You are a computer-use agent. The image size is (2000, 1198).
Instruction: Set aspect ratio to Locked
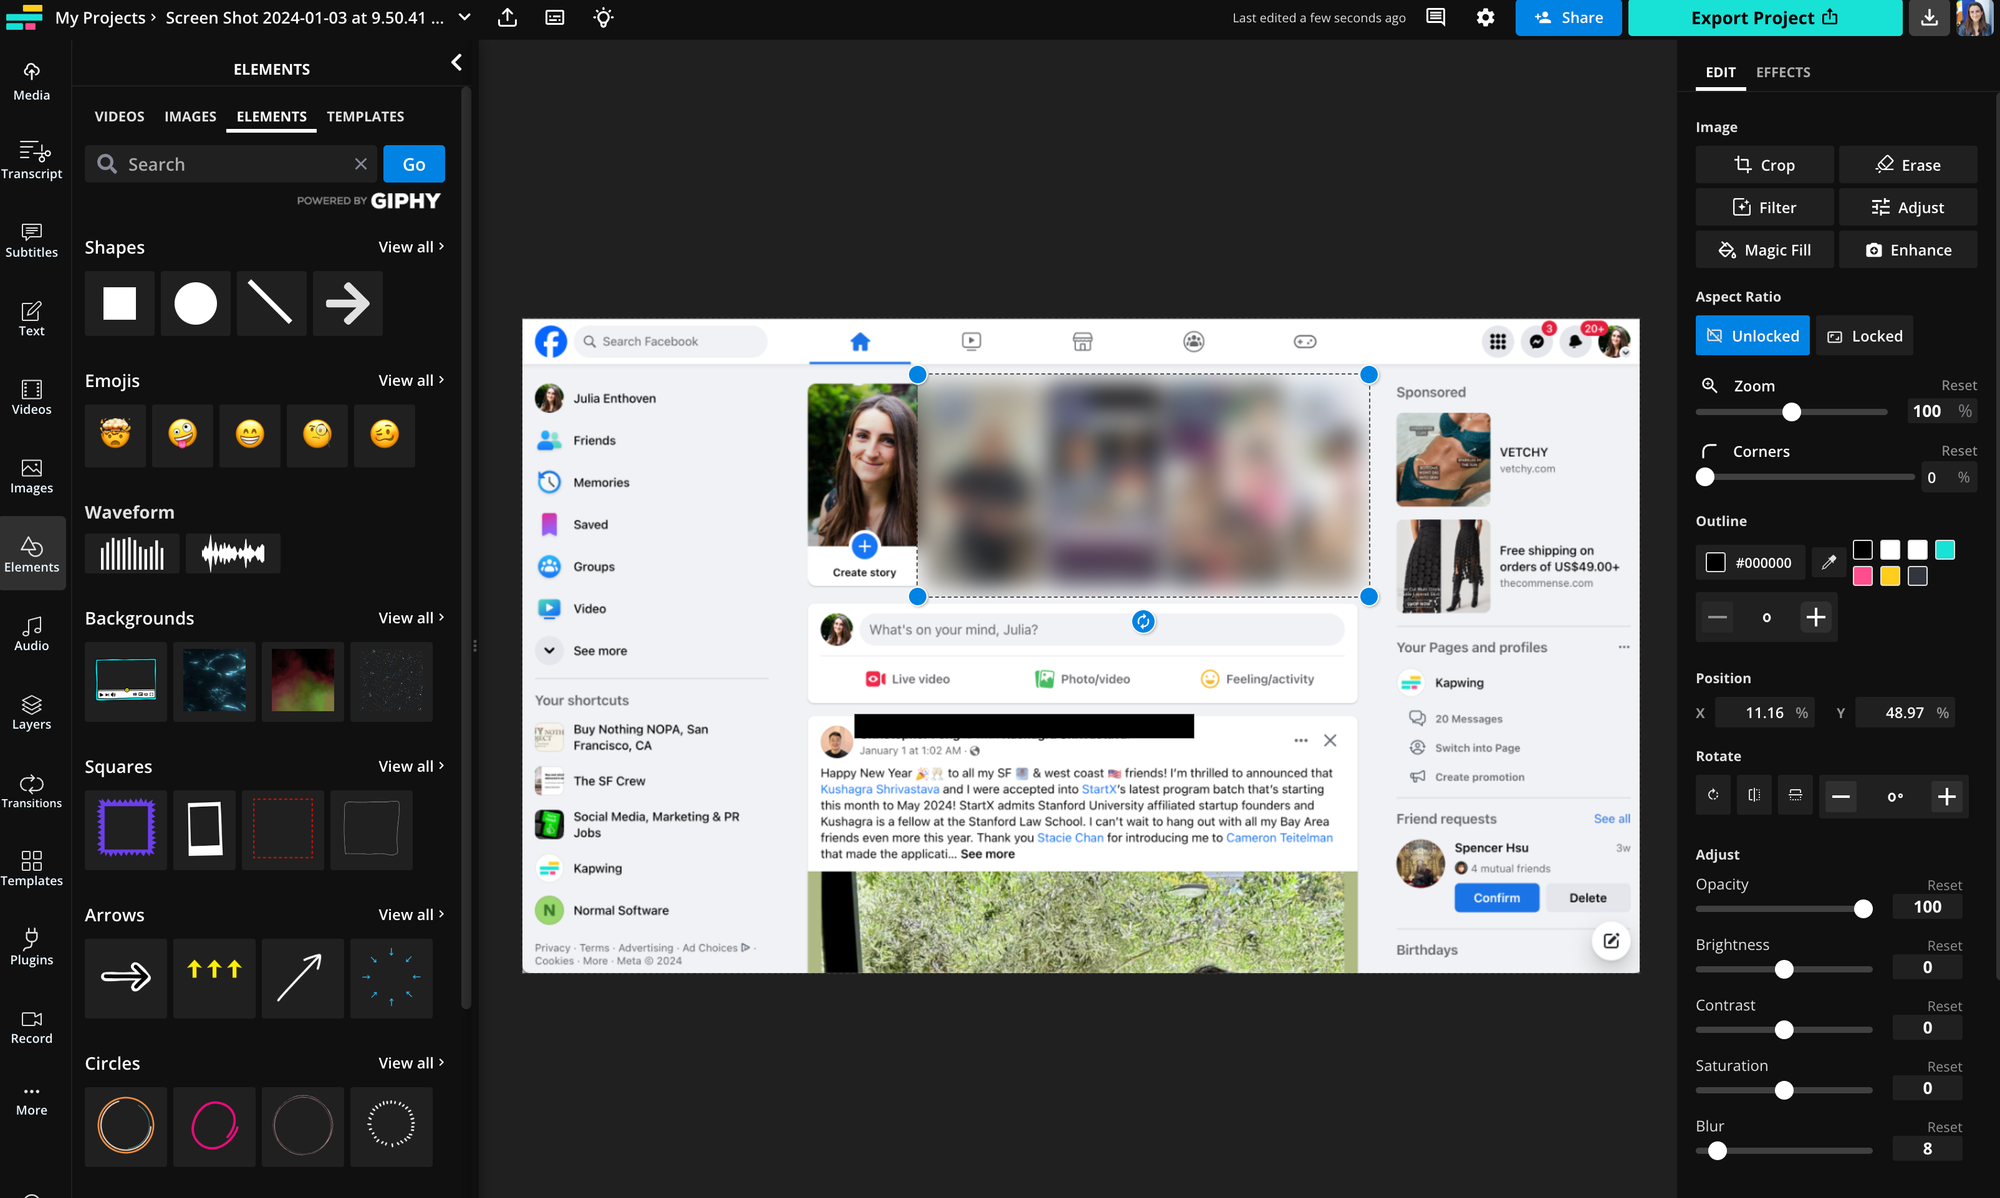[1864, 336]
